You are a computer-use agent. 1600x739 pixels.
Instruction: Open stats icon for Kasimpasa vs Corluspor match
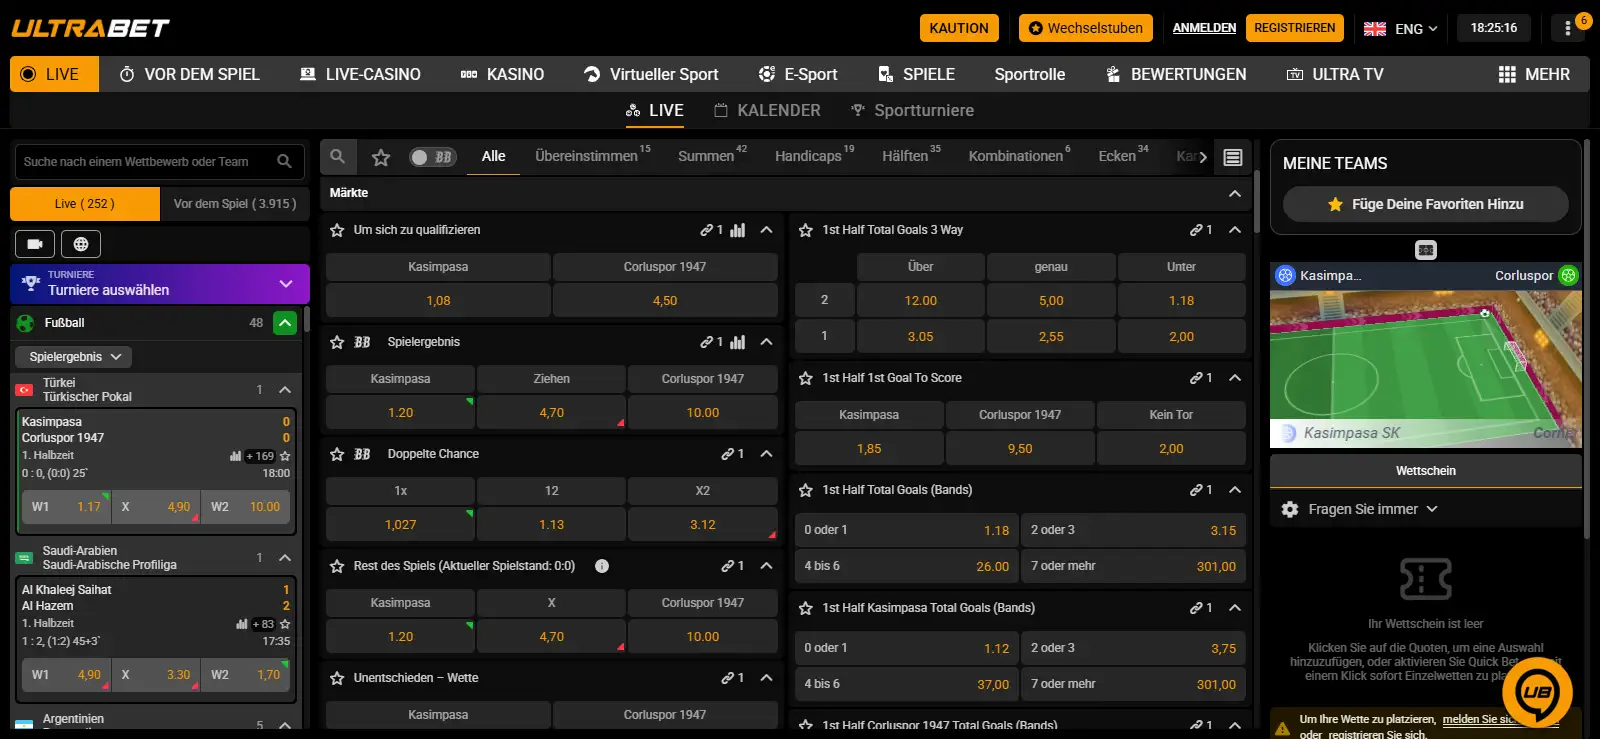tap(235, 456)
